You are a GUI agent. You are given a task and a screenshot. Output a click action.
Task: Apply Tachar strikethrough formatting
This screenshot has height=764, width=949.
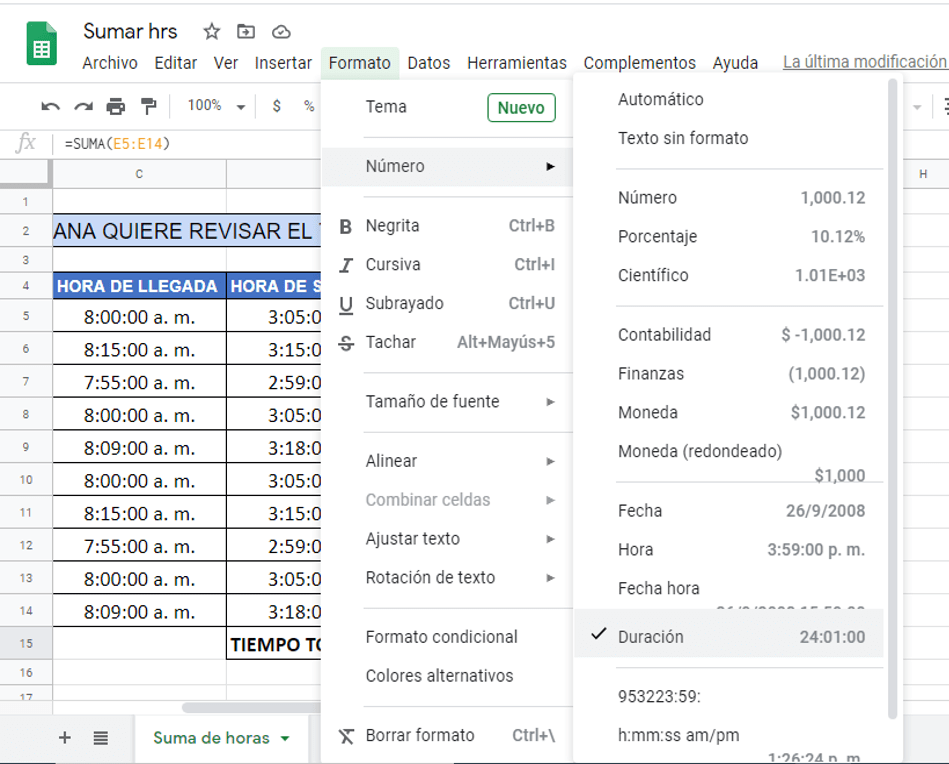(x=447, y=342)
